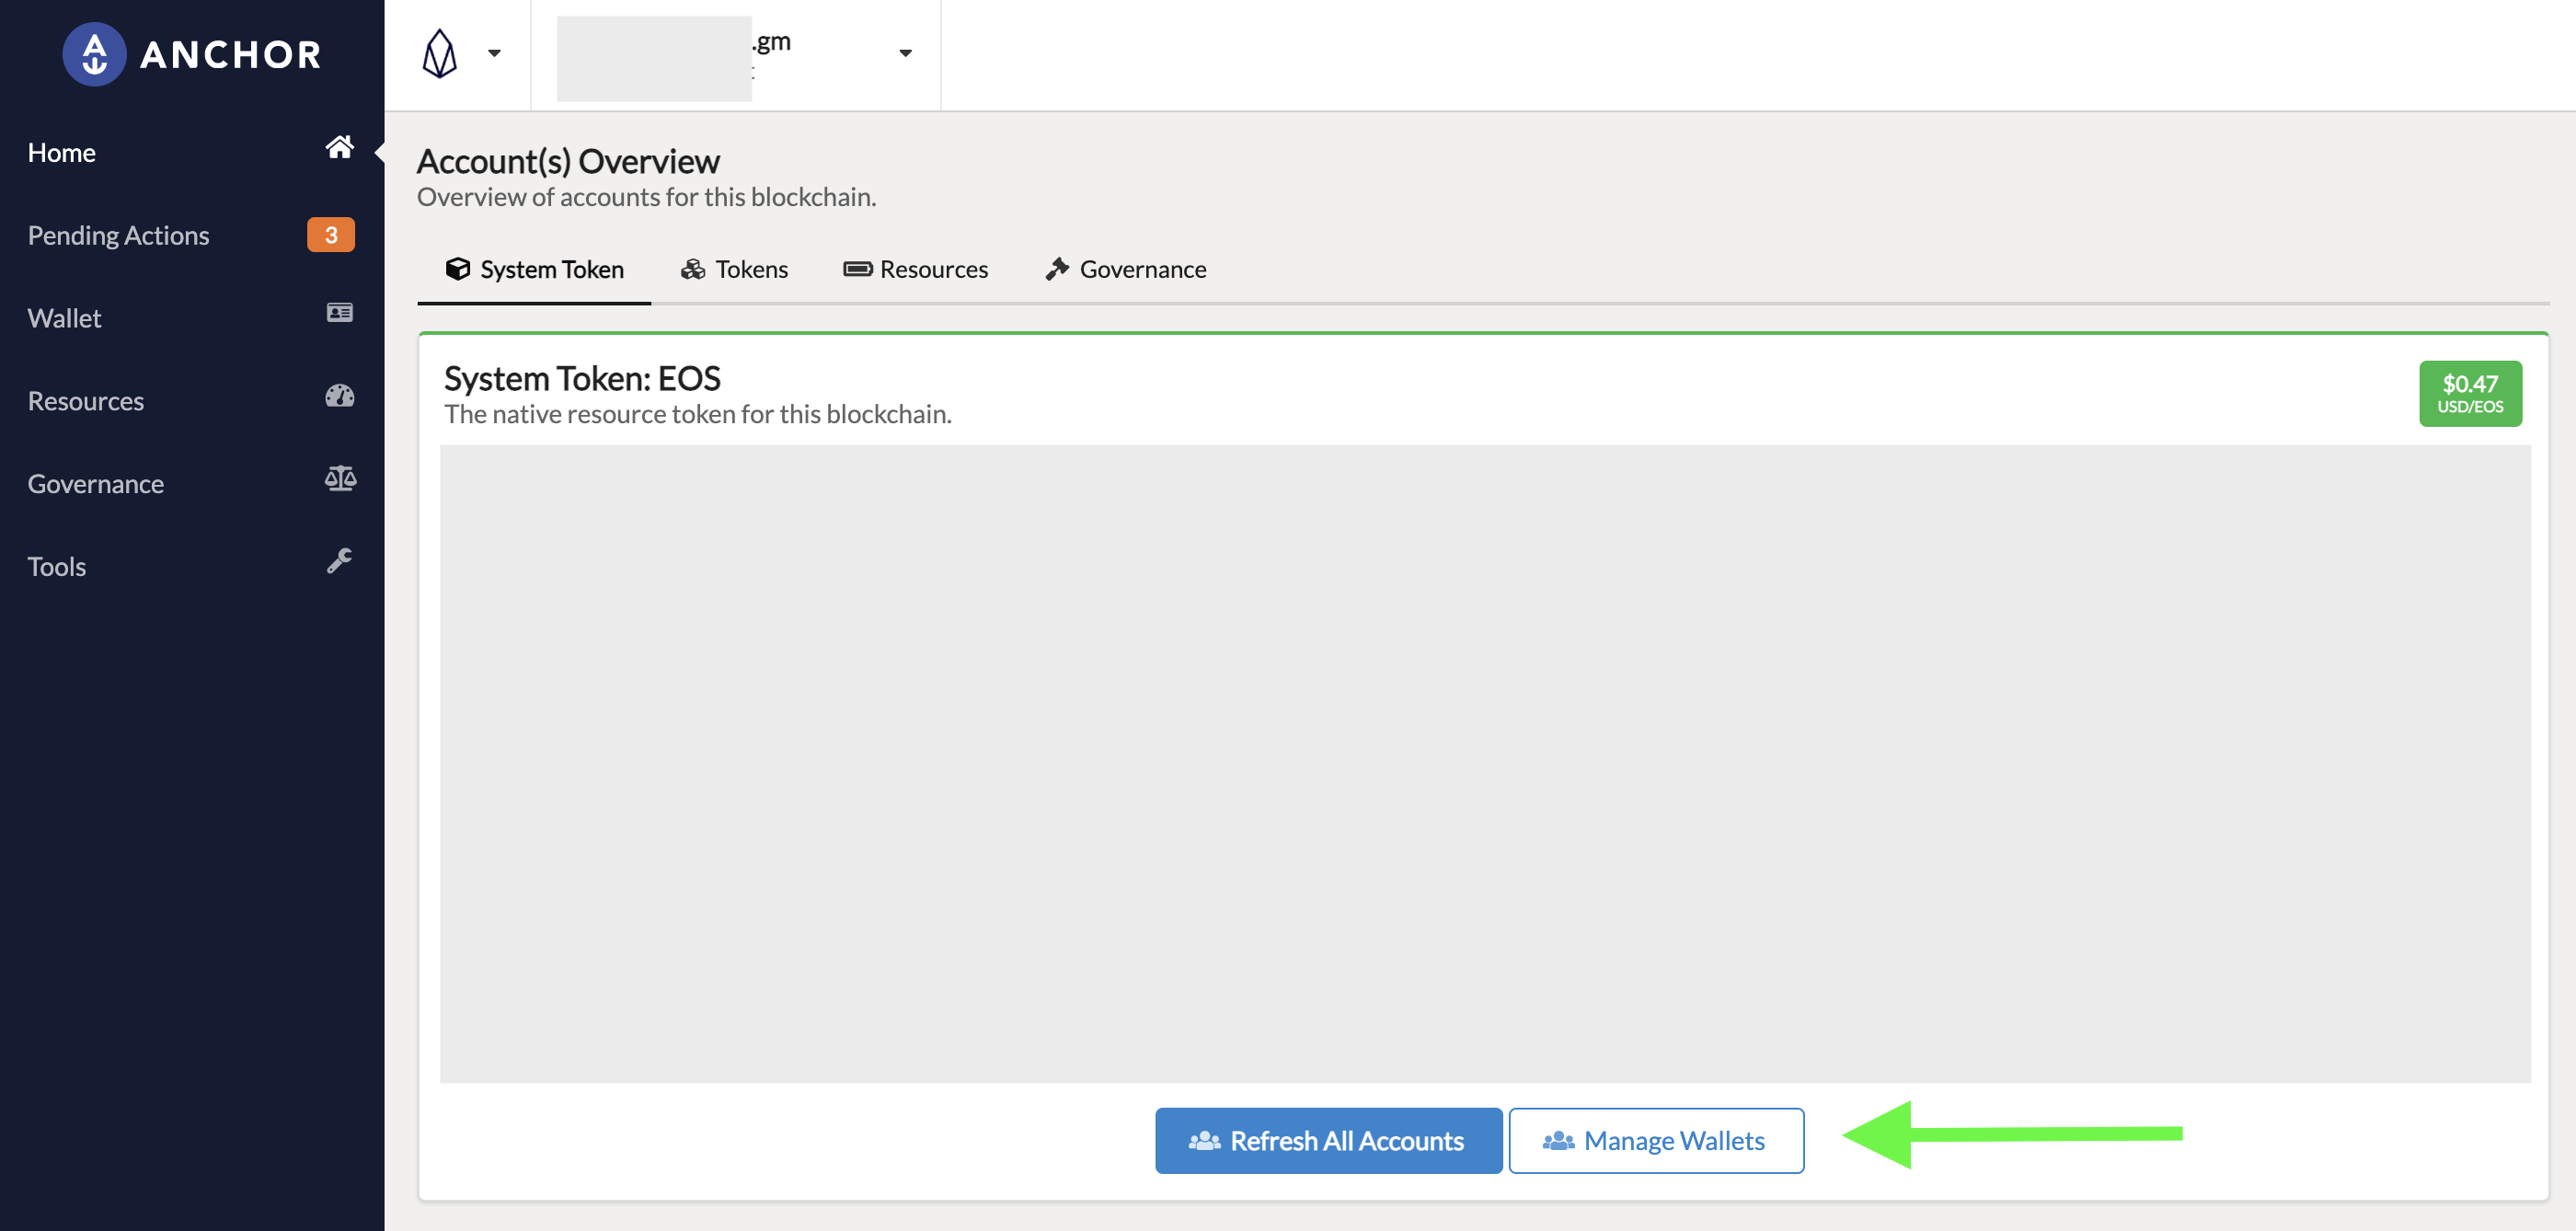Viewport: 2576px width, 1231px height.
Task: Expand the account selector dropdown arrow
Action: [905, 54]
